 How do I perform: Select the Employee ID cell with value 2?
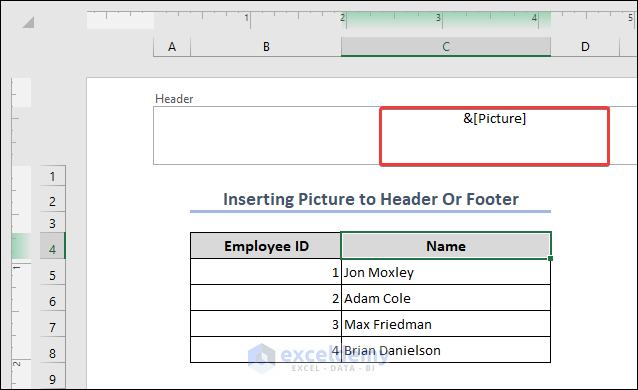[x=266, y=298]
